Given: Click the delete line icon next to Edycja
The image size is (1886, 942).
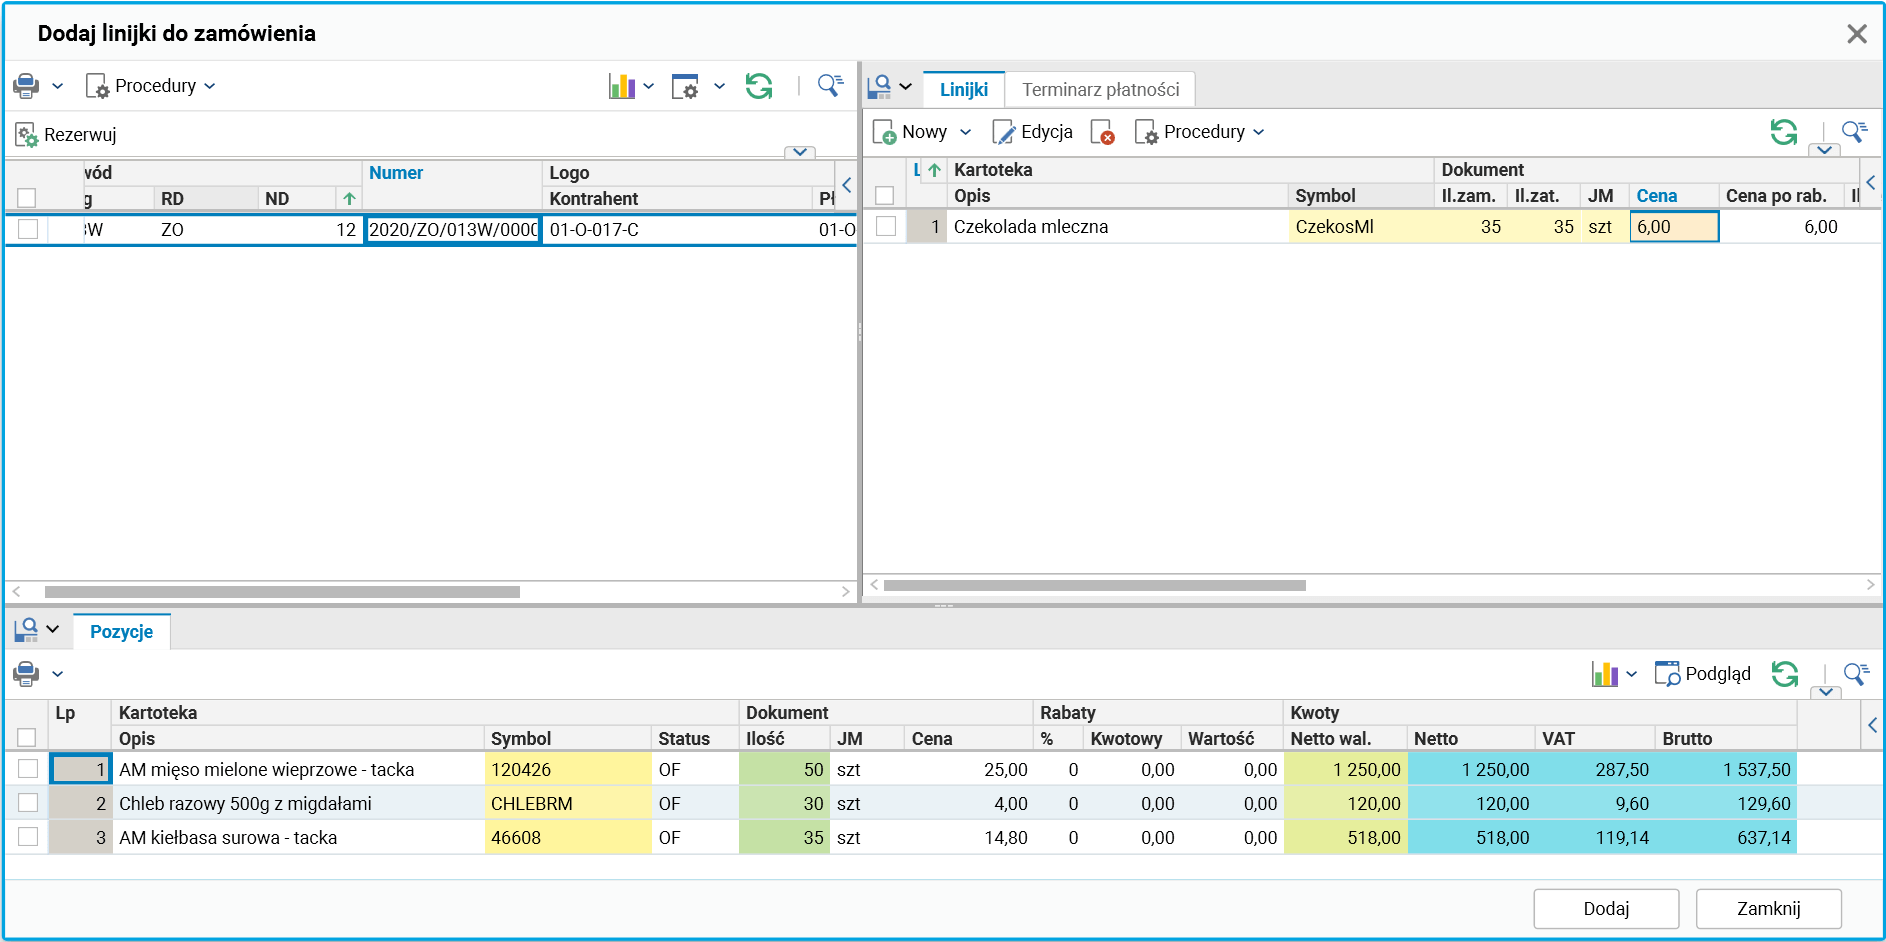Looking at the screenshot, I should tap(1103, 132).
